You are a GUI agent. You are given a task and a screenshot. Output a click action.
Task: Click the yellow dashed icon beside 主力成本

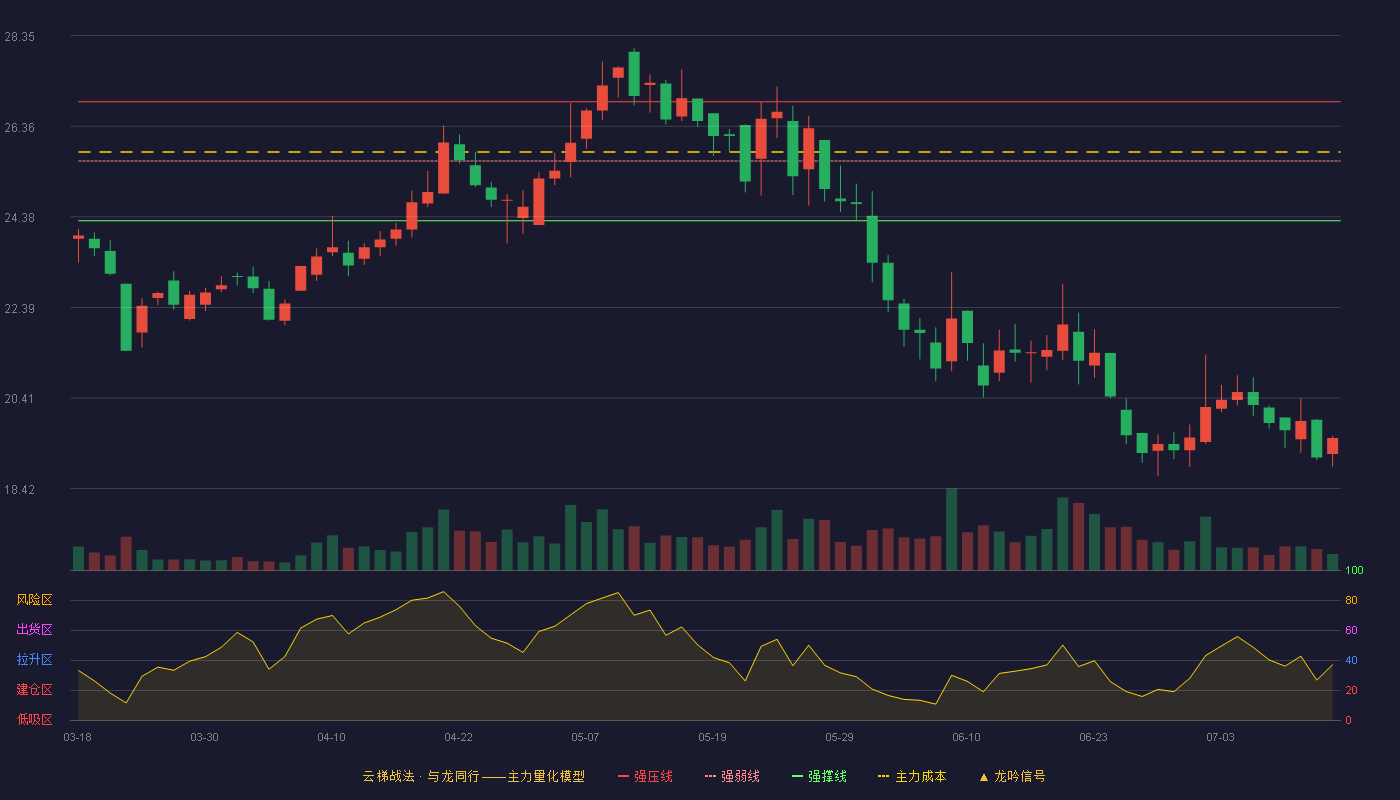tap(883, 777)
